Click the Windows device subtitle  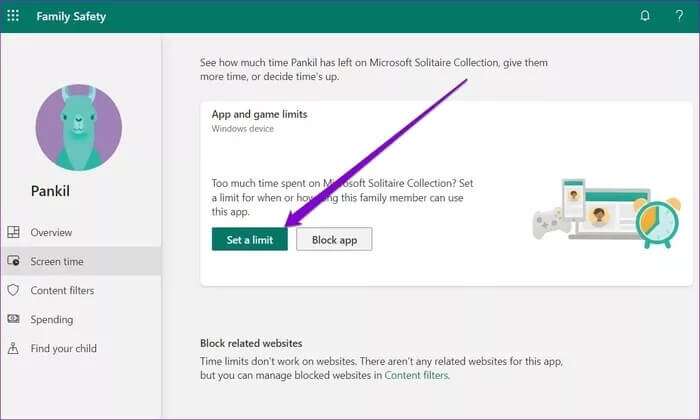[x=242, y=129]
